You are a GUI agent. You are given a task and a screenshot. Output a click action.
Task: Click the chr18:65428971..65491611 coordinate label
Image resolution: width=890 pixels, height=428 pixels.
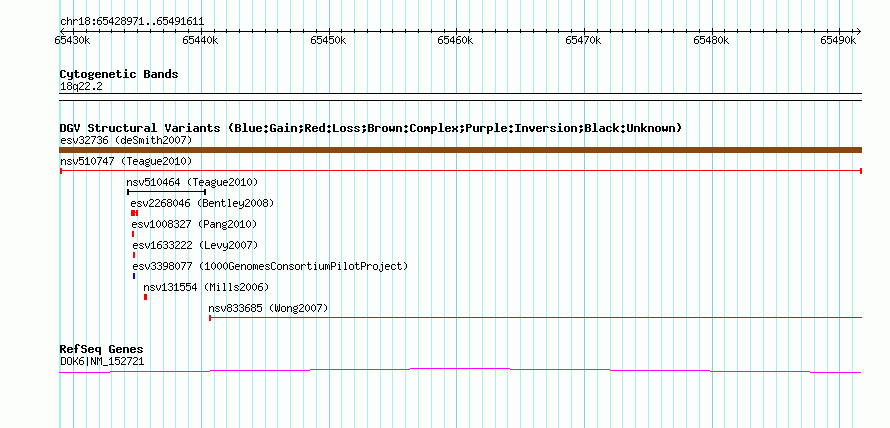(x=132, y=21)
